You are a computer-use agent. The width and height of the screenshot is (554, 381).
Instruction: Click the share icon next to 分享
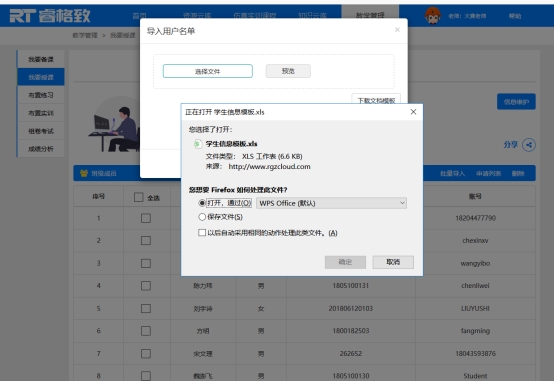(x=529, y=145)
